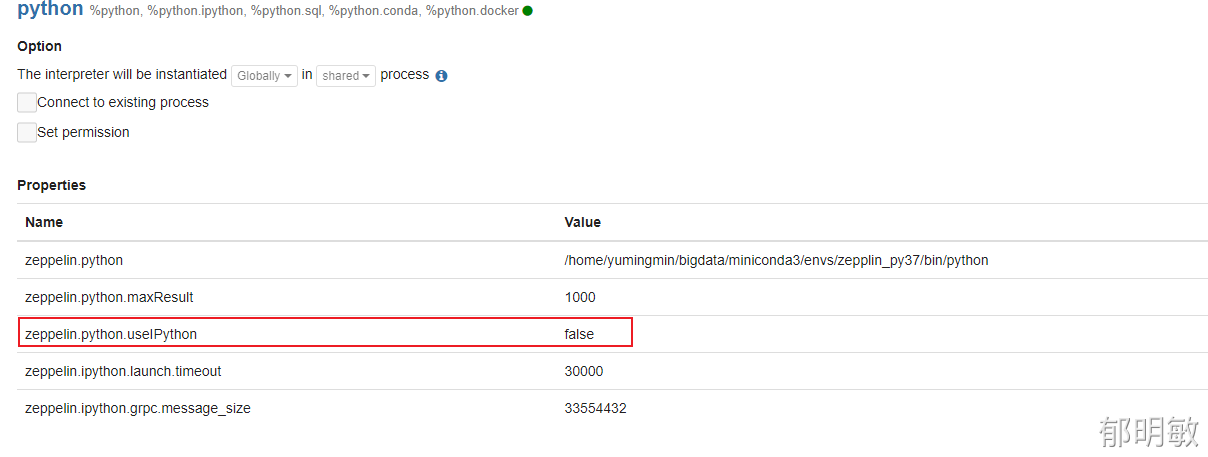Click the Properties section heading
Screen dimensions: 1208x457
[x=52, y=185]
